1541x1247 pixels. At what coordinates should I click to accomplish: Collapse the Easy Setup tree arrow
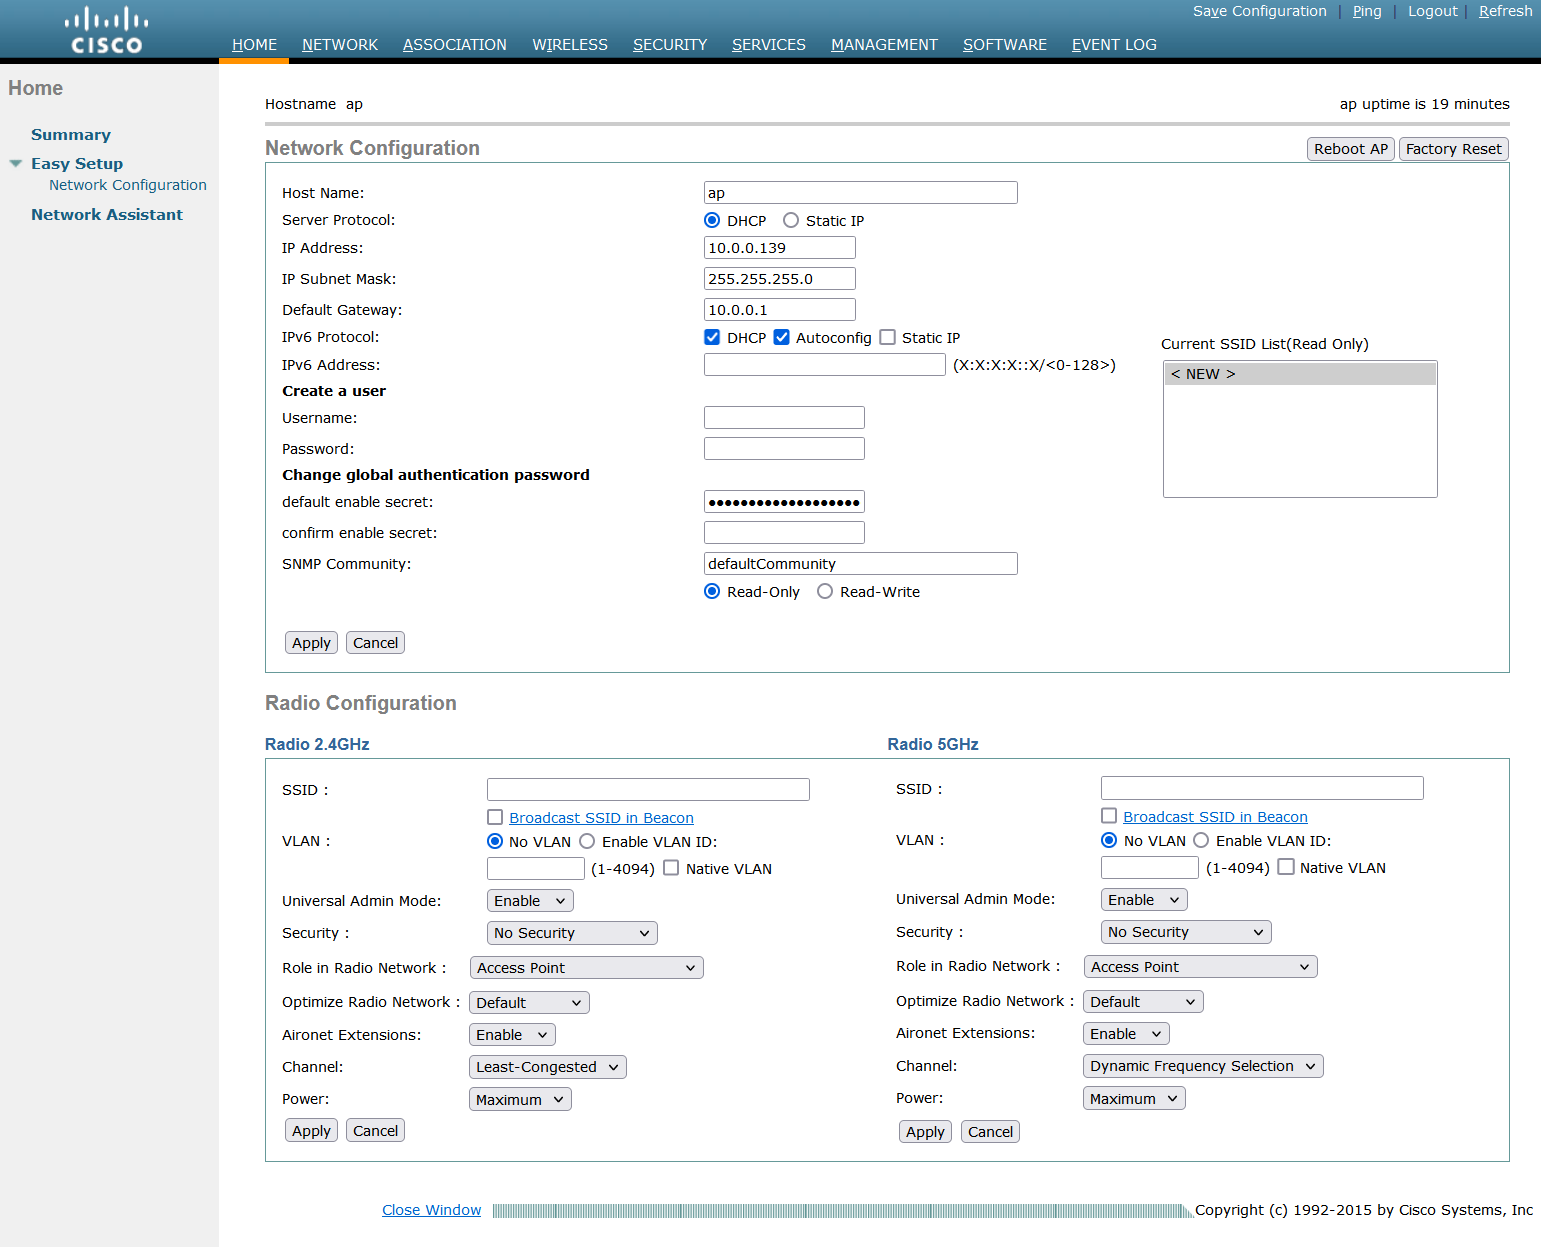(x=16, y=163)
